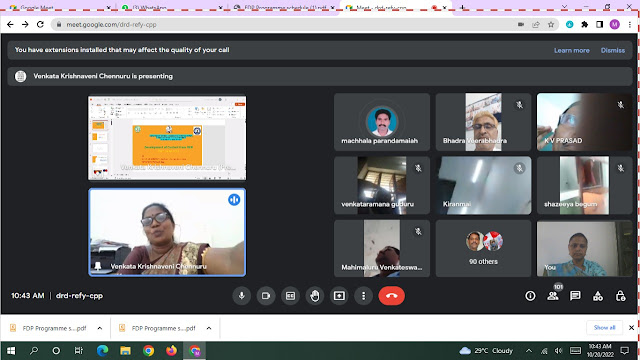Switch to the Google Meet tab

pos(60,7)
